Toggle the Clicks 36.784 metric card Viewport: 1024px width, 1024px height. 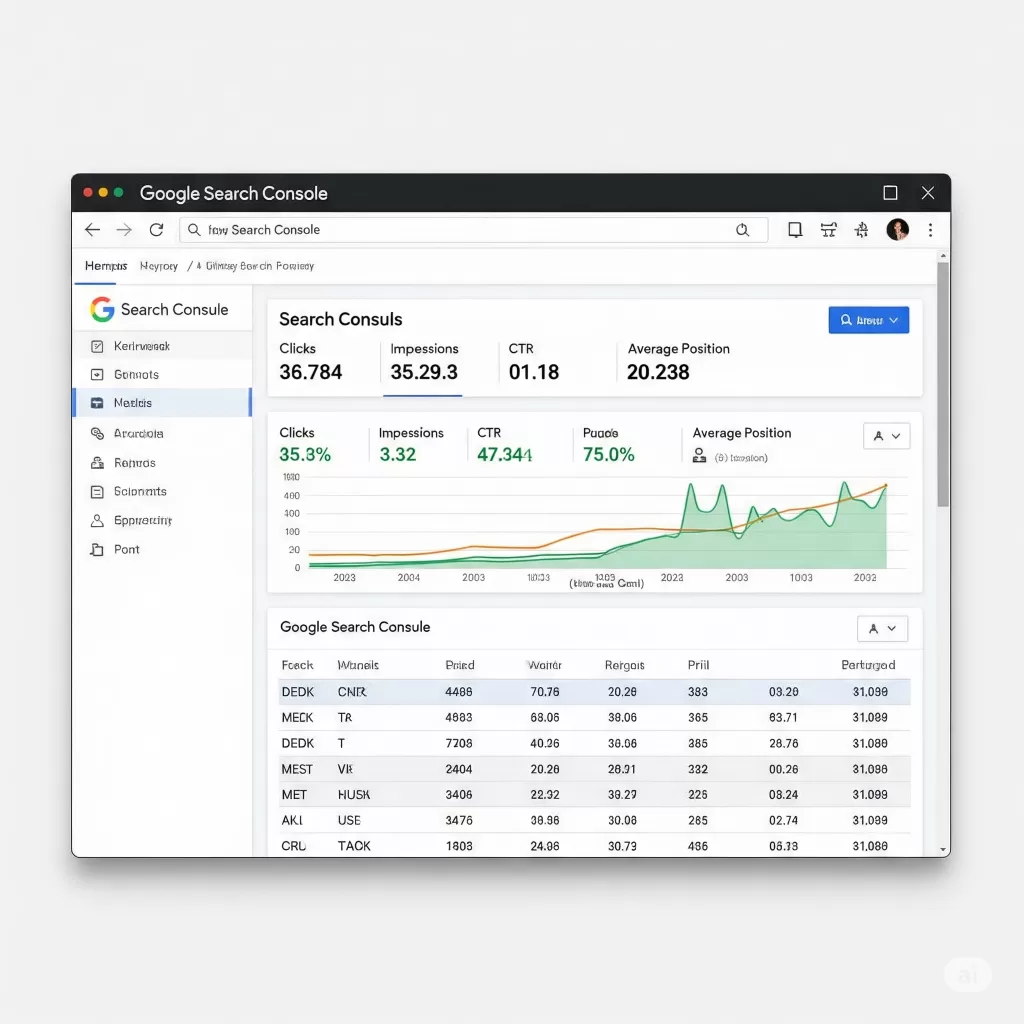311,361
